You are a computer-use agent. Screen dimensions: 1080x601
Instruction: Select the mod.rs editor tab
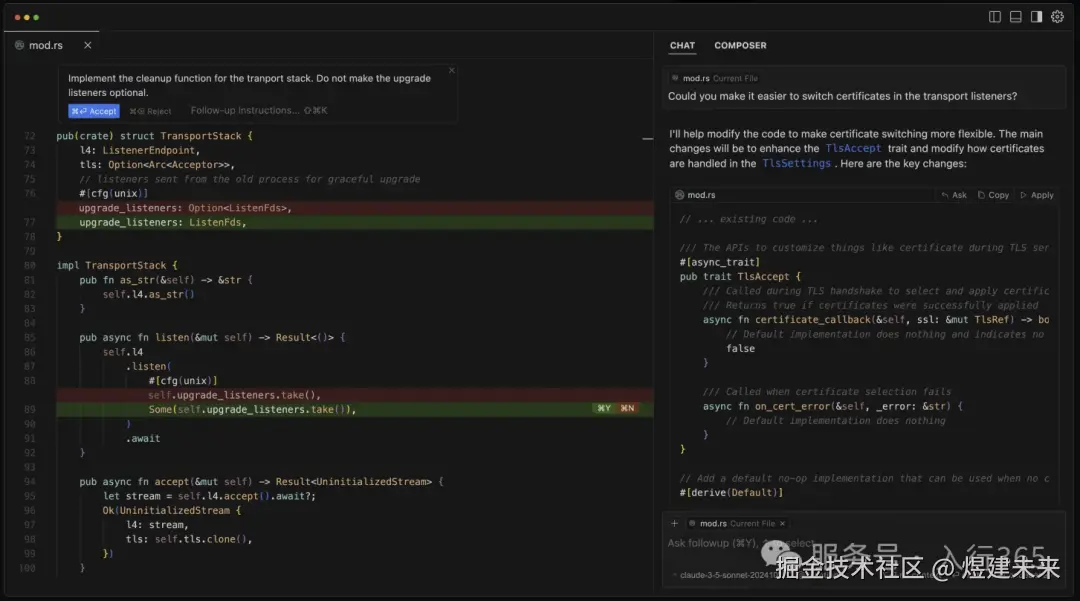coord(45,45)
